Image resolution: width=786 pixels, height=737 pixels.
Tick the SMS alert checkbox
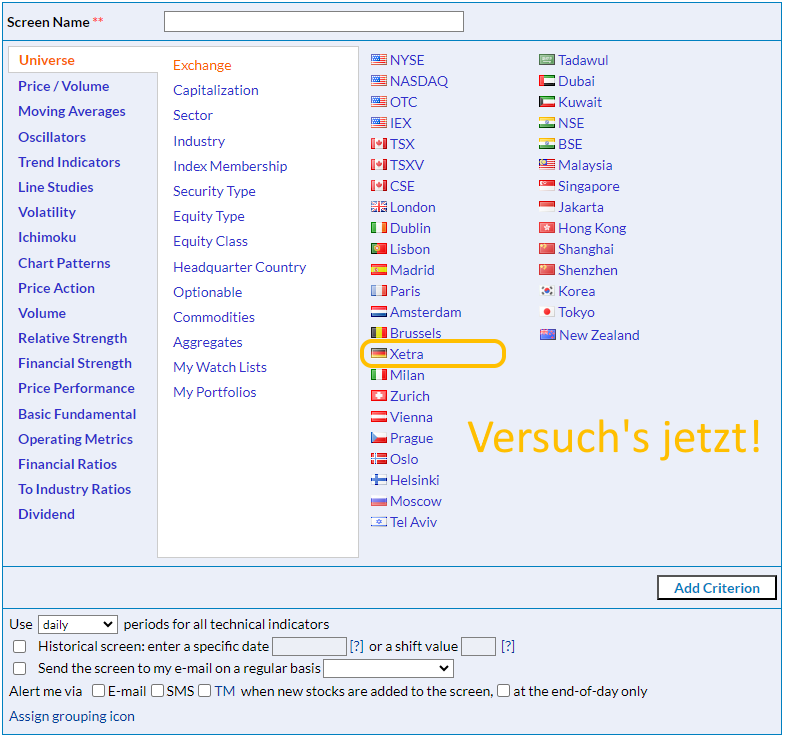point(157,691)
